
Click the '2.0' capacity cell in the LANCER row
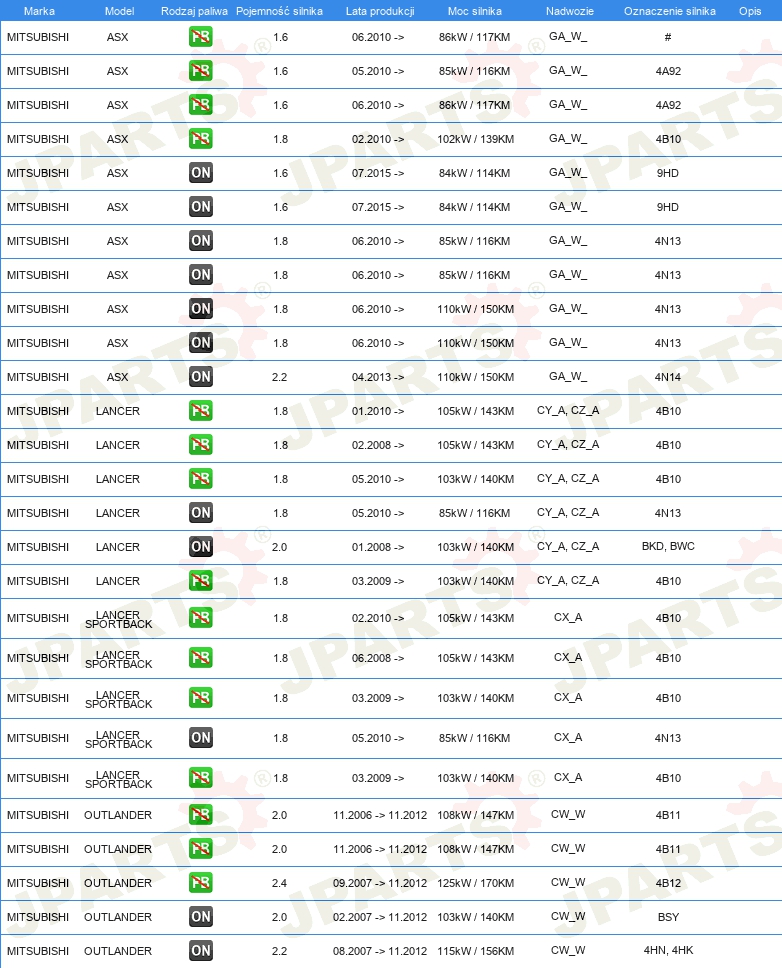[280, 546]
